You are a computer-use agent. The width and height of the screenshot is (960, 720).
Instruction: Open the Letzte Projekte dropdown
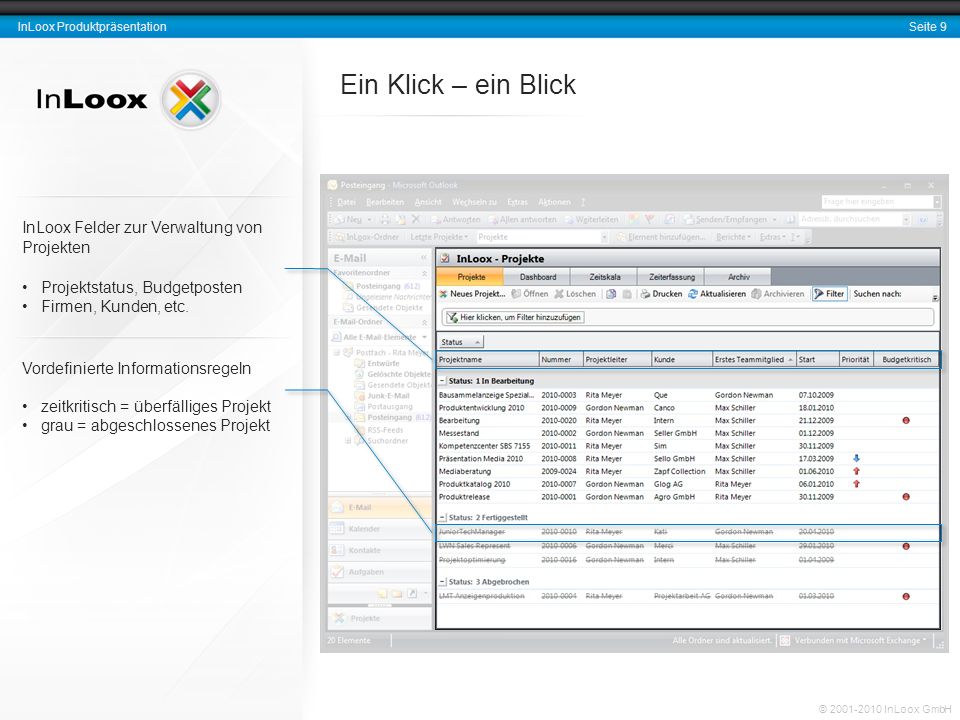(x=439, y=237)
